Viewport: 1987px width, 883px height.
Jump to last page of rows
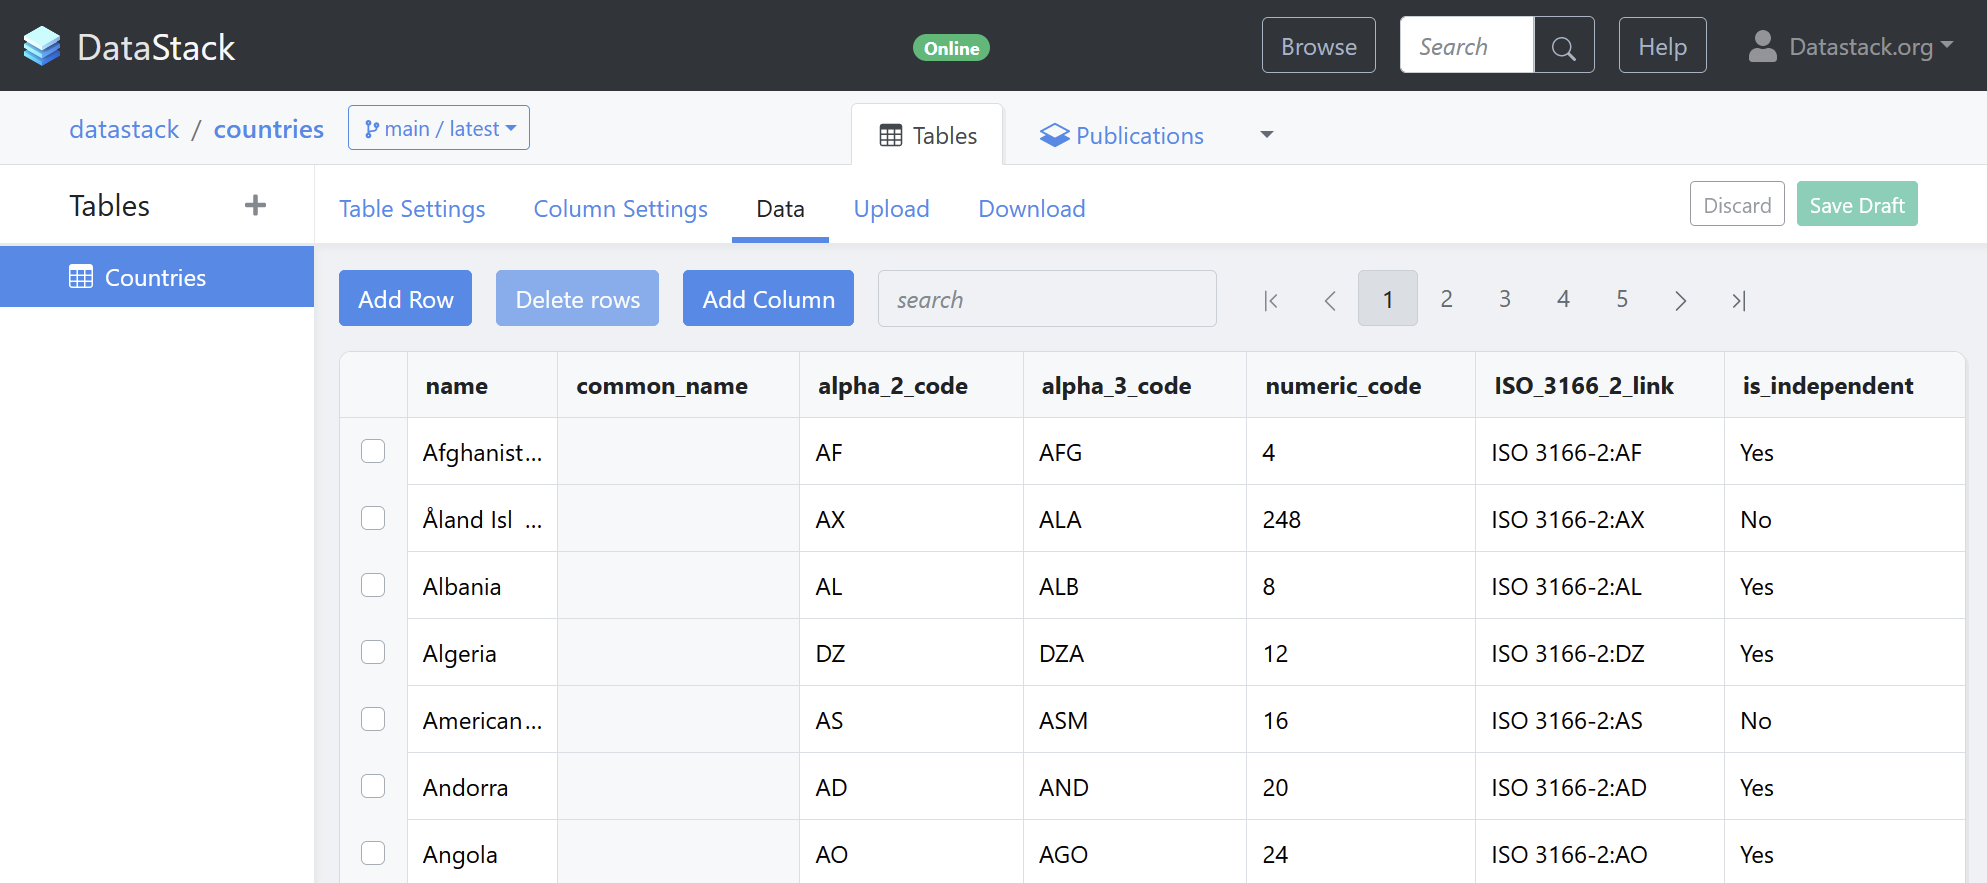(x=1739, y=300)
